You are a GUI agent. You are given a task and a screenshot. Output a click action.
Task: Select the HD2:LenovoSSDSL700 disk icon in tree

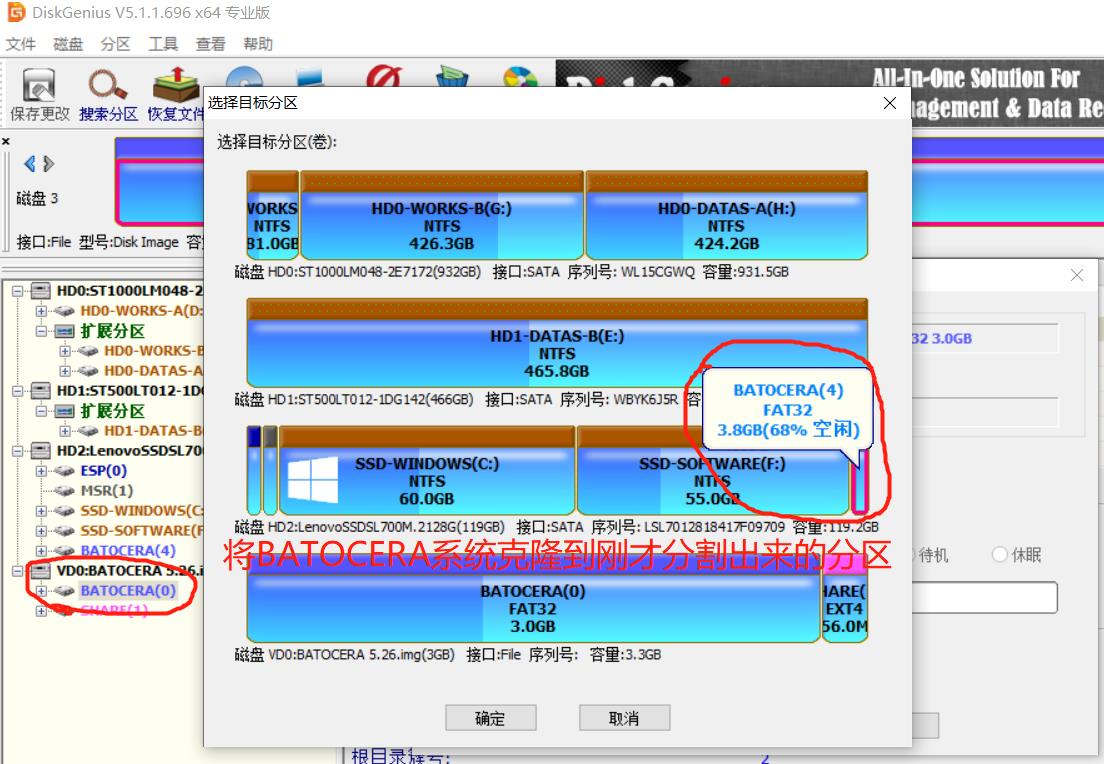coord(42,451)
